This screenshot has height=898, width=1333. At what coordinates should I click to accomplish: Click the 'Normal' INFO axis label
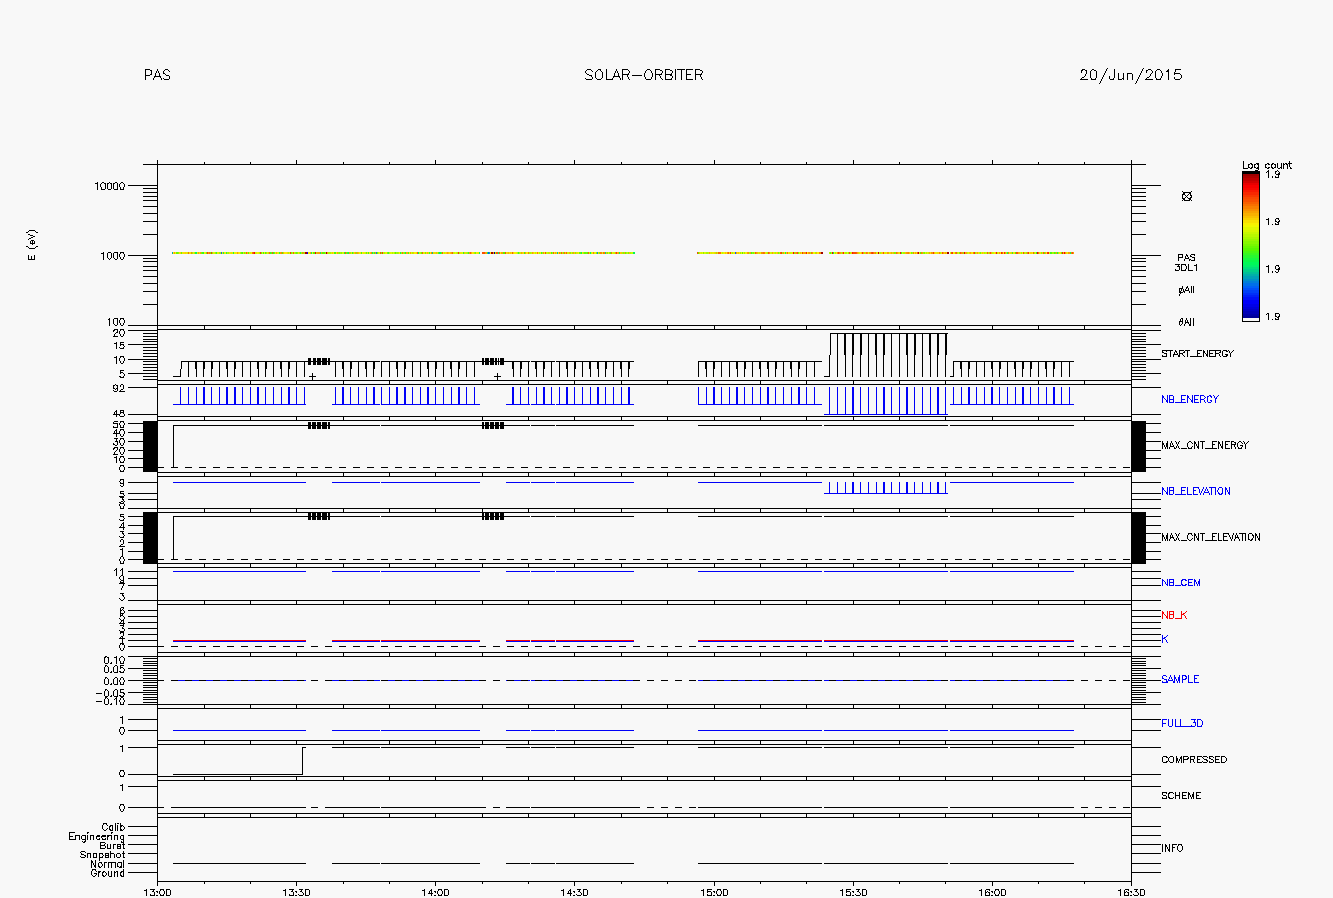[x=108, y=864]
